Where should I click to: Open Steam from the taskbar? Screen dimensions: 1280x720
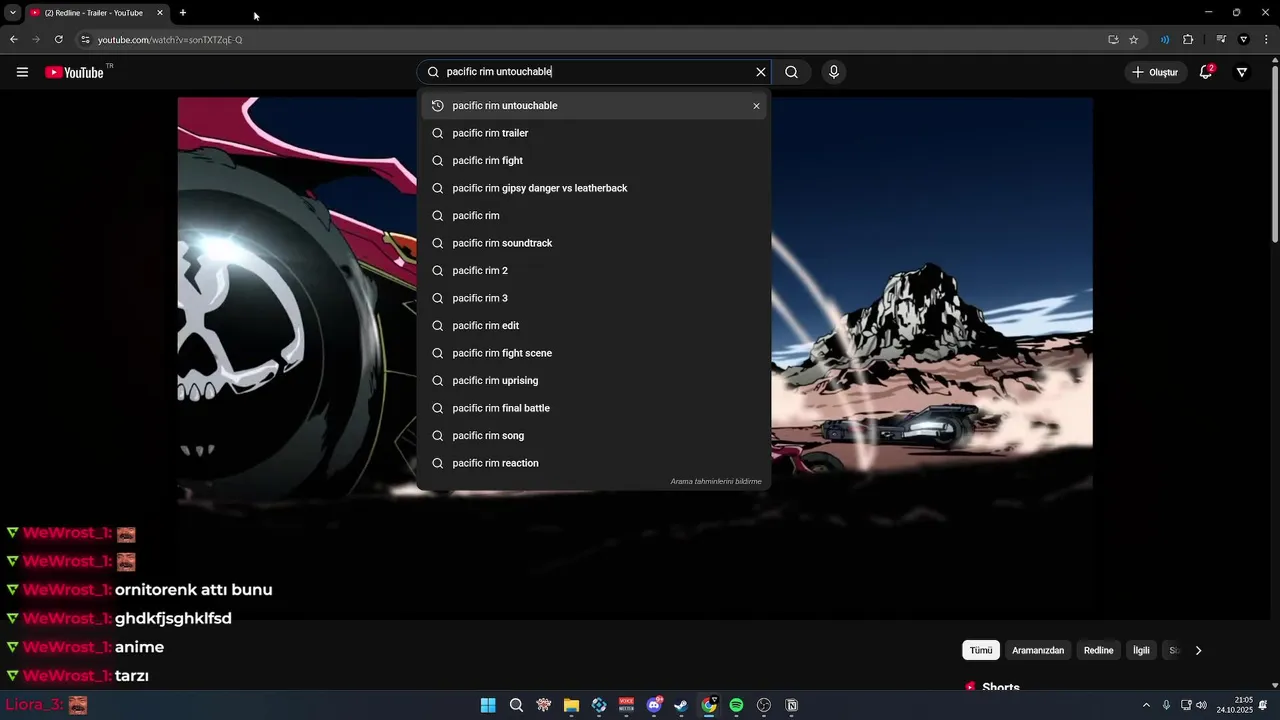pyautogui.click(x=681, y=705)
